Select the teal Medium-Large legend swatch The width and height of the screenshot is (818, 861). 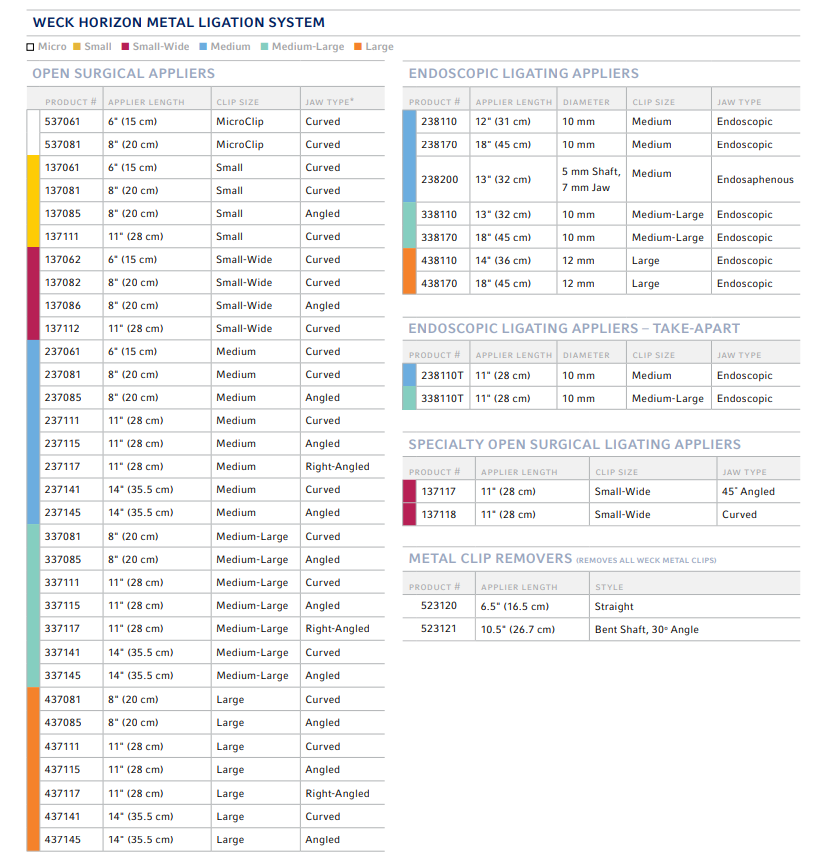click(264, 47)
